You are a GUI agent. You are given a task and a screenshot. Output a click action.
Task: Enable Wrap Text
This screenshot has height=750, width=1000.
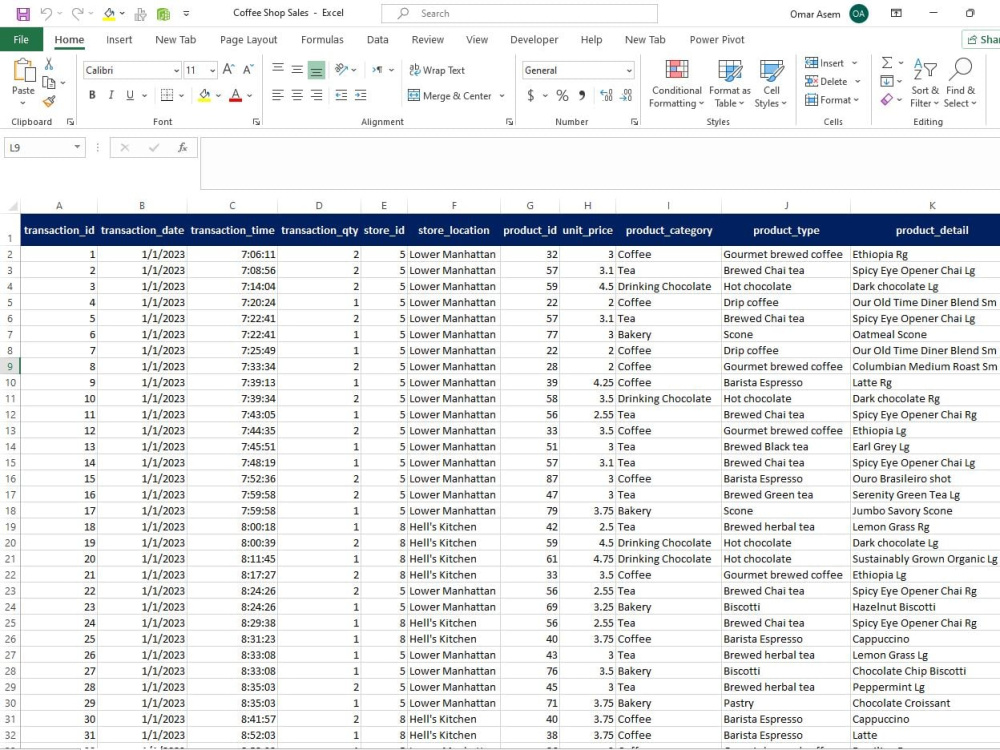click(x=437, y=70)
